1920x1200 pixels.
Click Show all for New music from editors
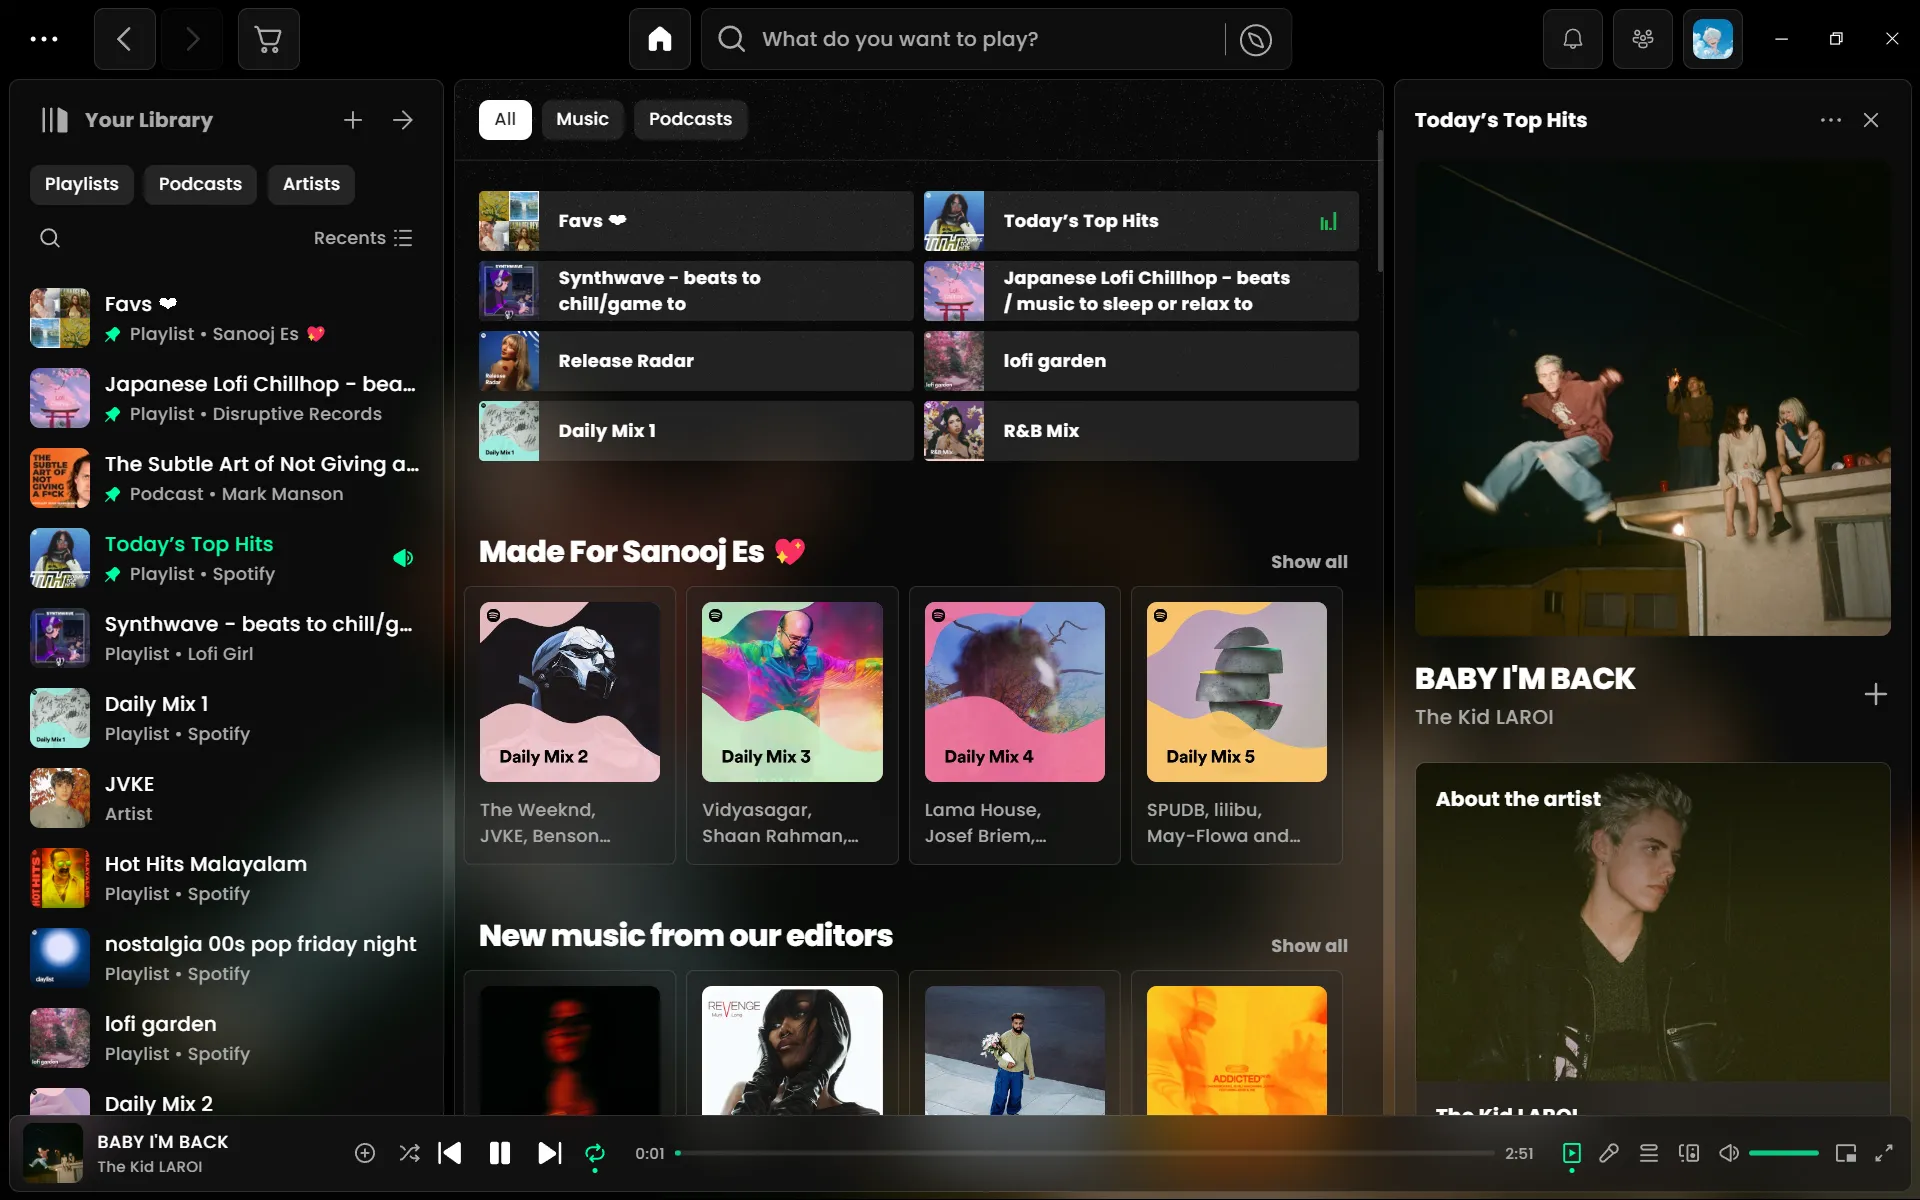(x=1308, y=946)
